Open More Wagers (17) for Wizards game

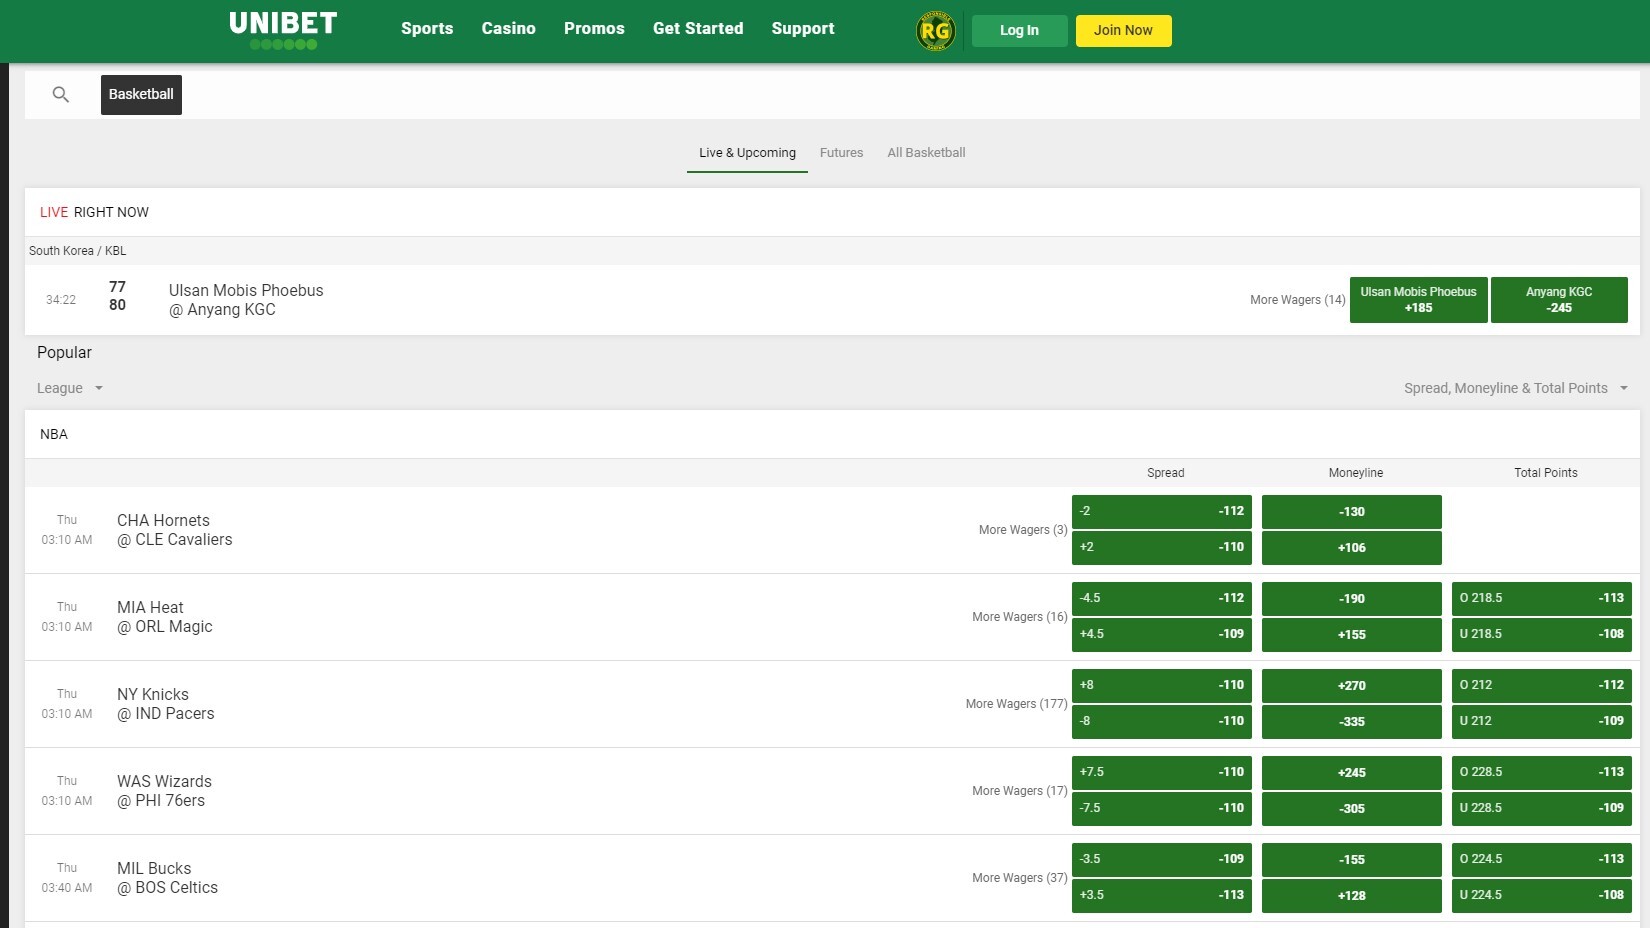tap(1019, 791)
